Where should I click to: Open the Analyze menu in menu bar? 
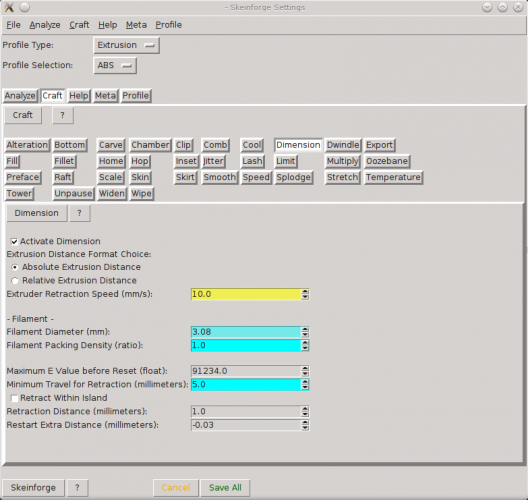pyautogui.click(x=45, y=25)
